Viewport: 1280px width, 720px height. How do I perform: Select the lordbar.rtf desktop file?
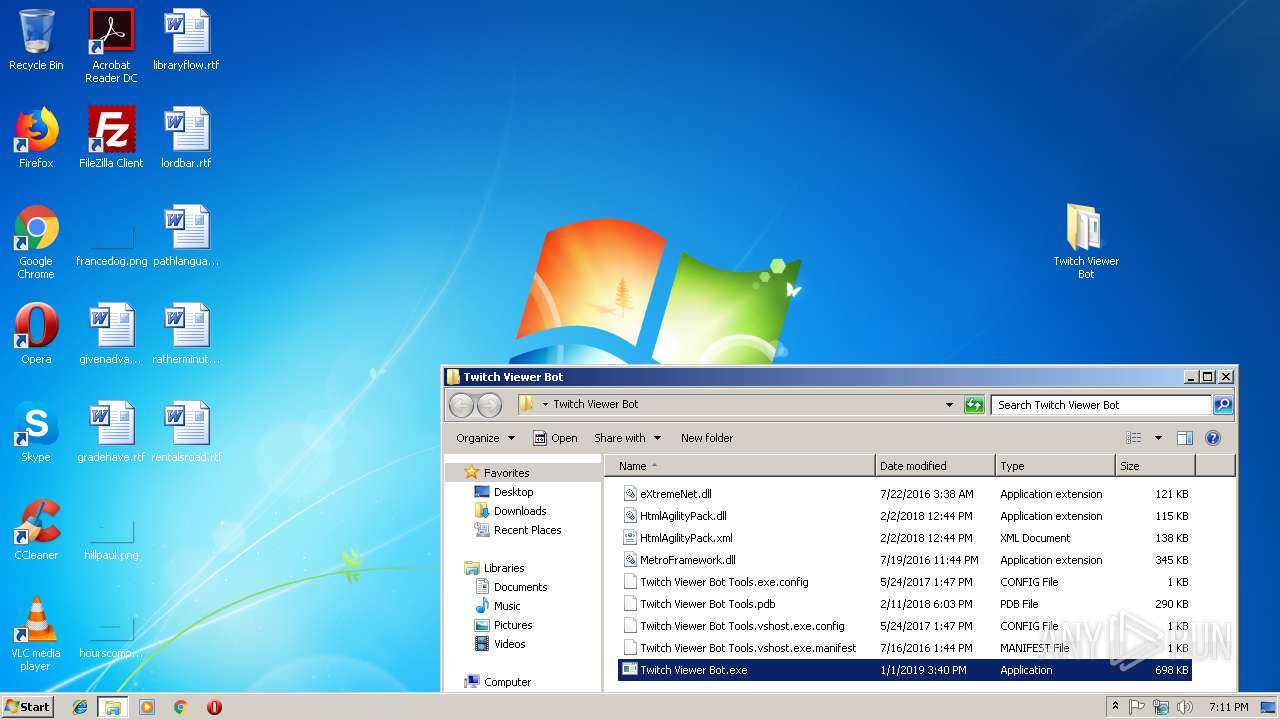click(186, 139)
